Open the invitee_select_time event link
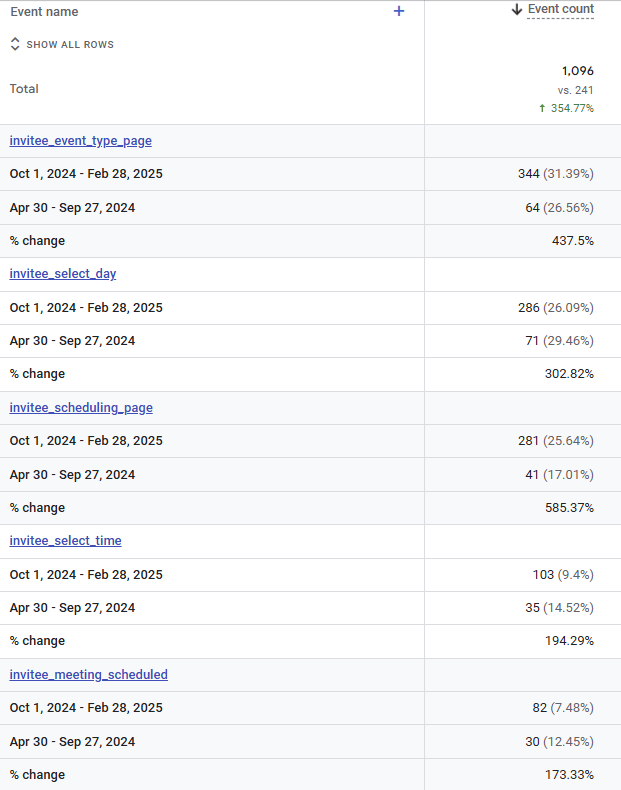Screen dimensions: 621x790 (65, 541)
